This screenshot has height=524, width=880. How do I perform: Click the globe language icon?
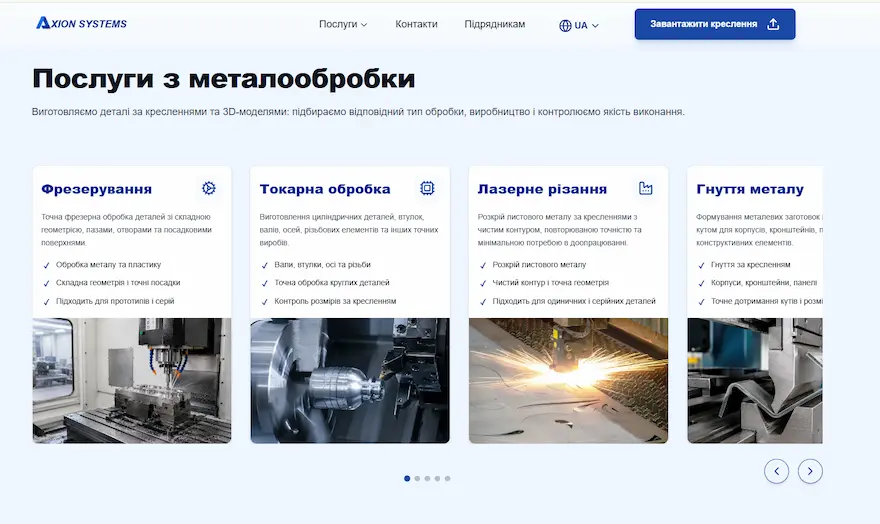click(x=565, y=26)
